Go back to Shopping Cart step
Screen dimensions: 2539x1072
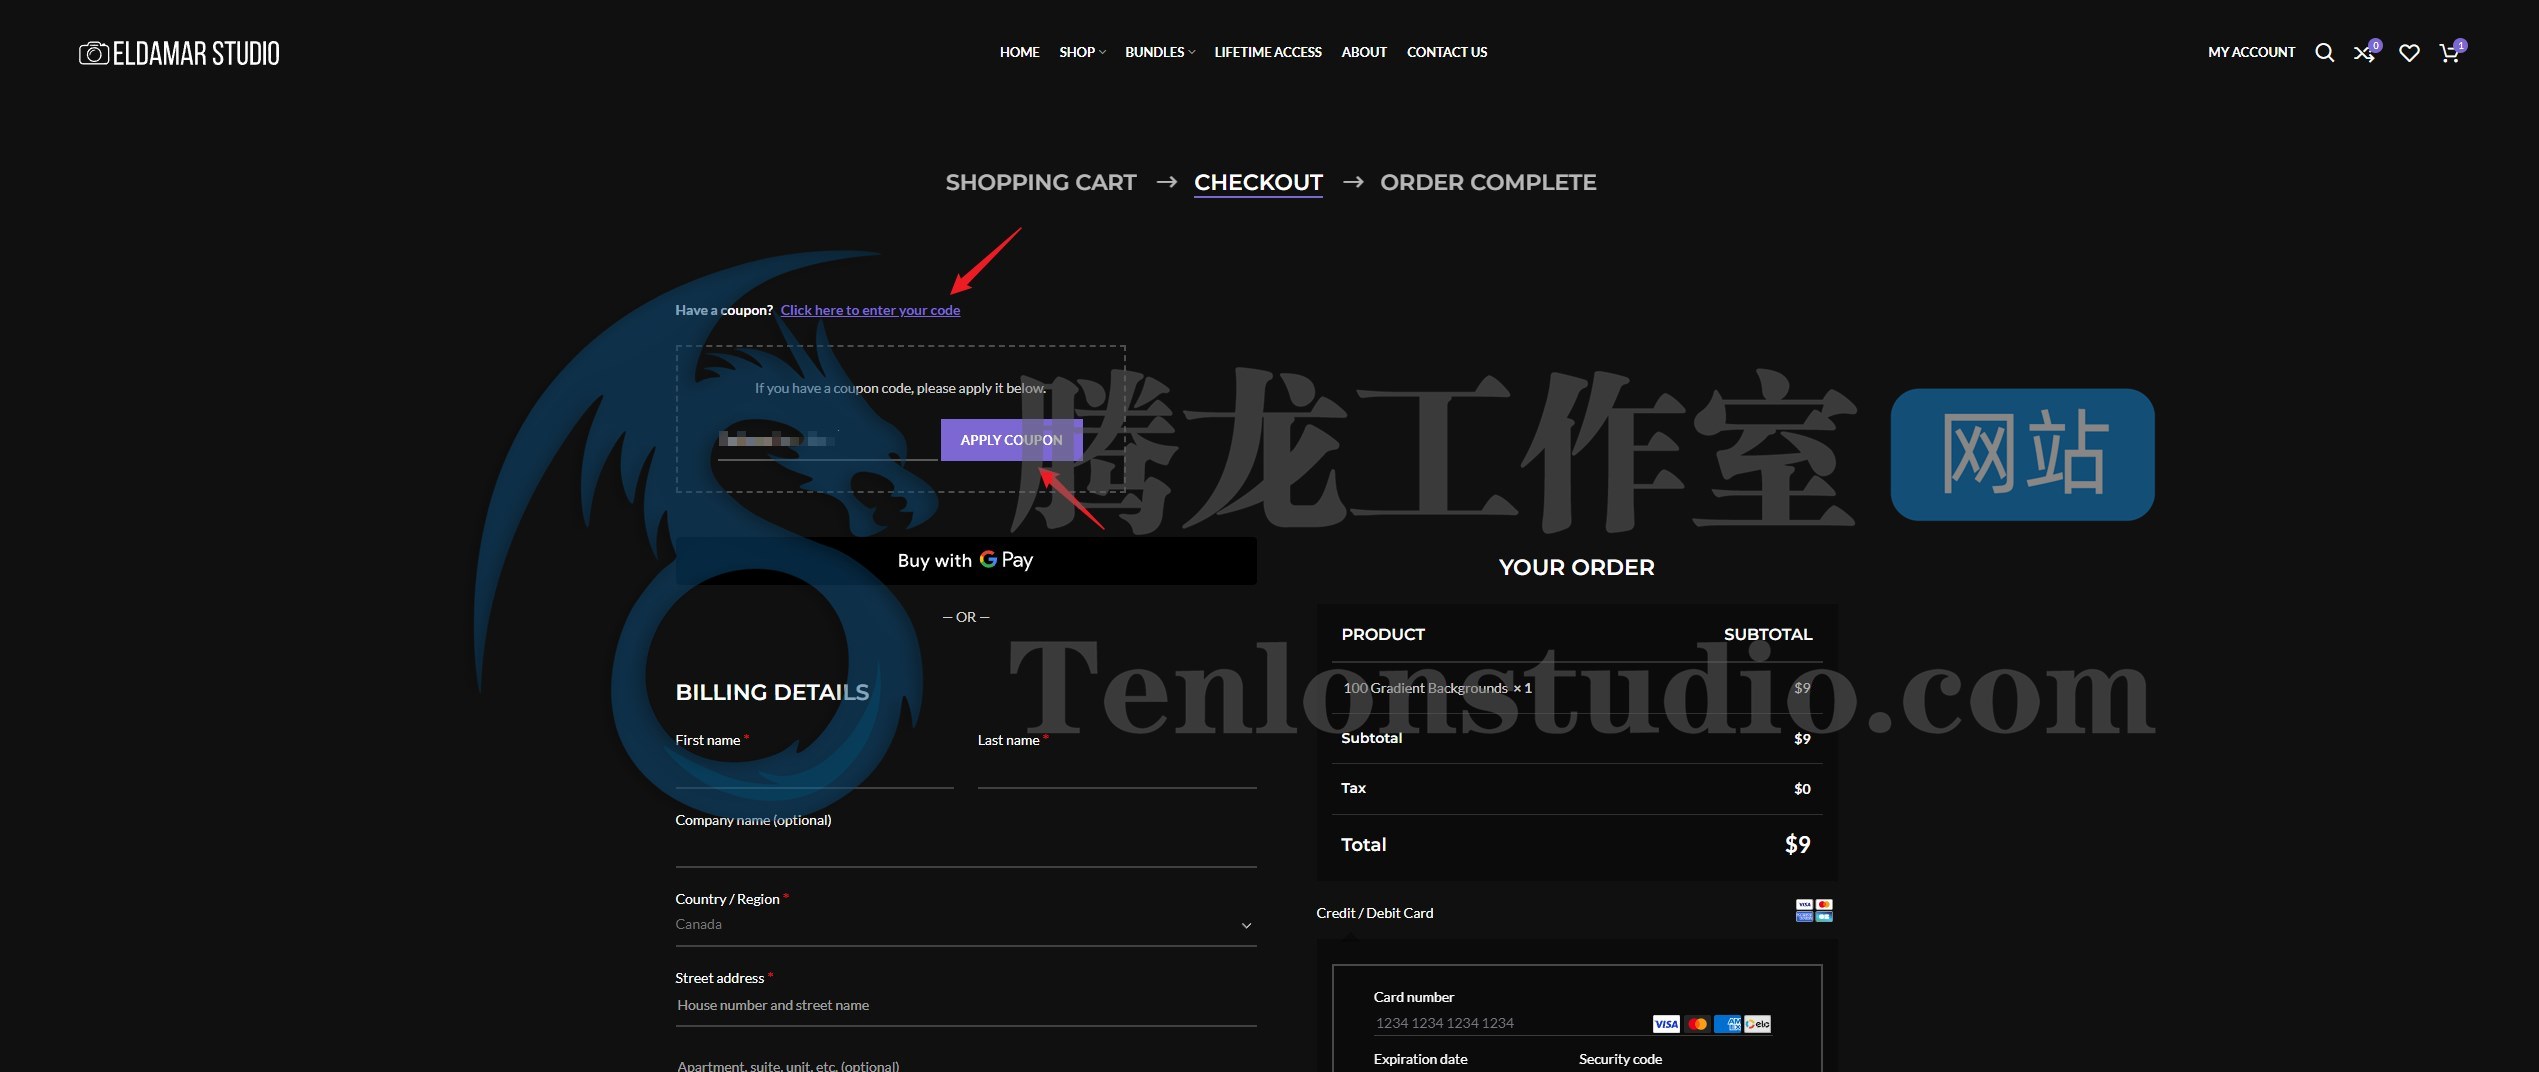[x=1041, y=182]
